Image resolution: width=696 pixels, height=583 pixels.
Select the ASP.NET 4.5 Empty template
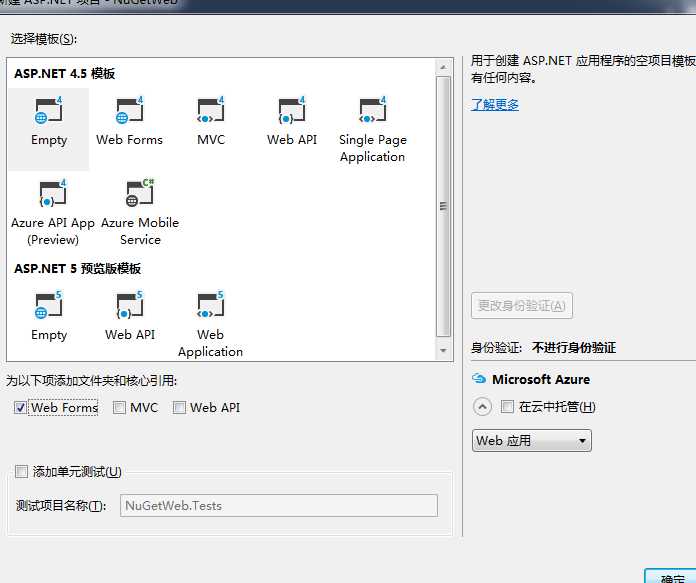click(49, 129)
